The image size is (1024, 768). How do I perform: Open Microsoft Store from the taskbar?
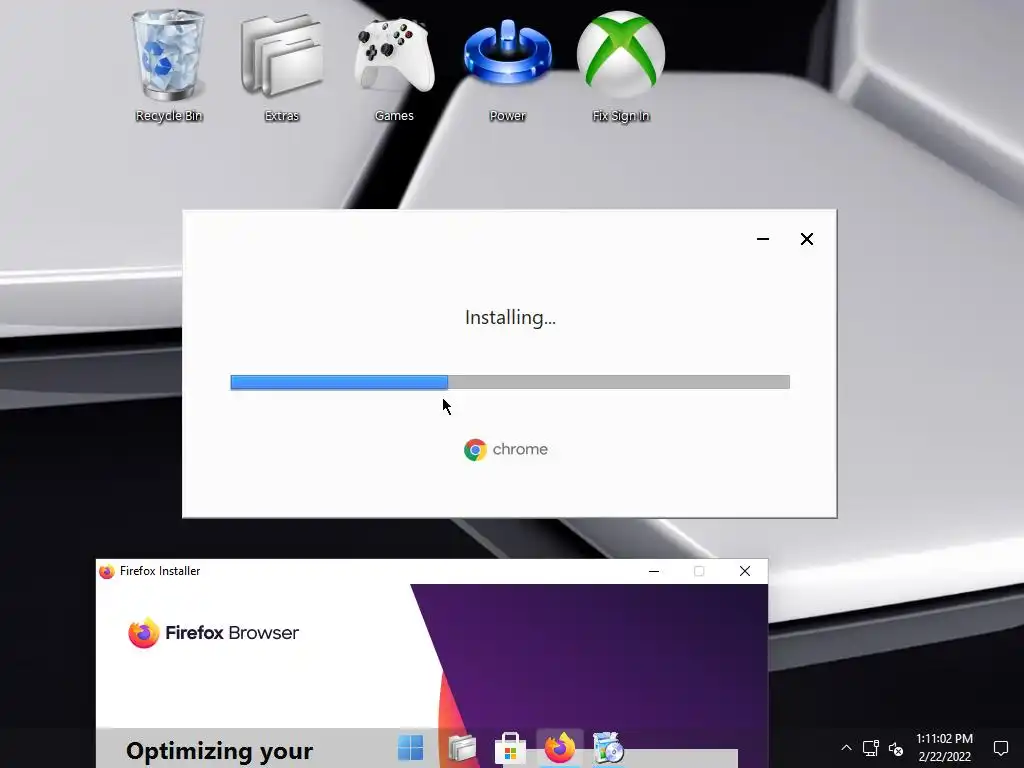pyautogui.click(x=510, y=748)
